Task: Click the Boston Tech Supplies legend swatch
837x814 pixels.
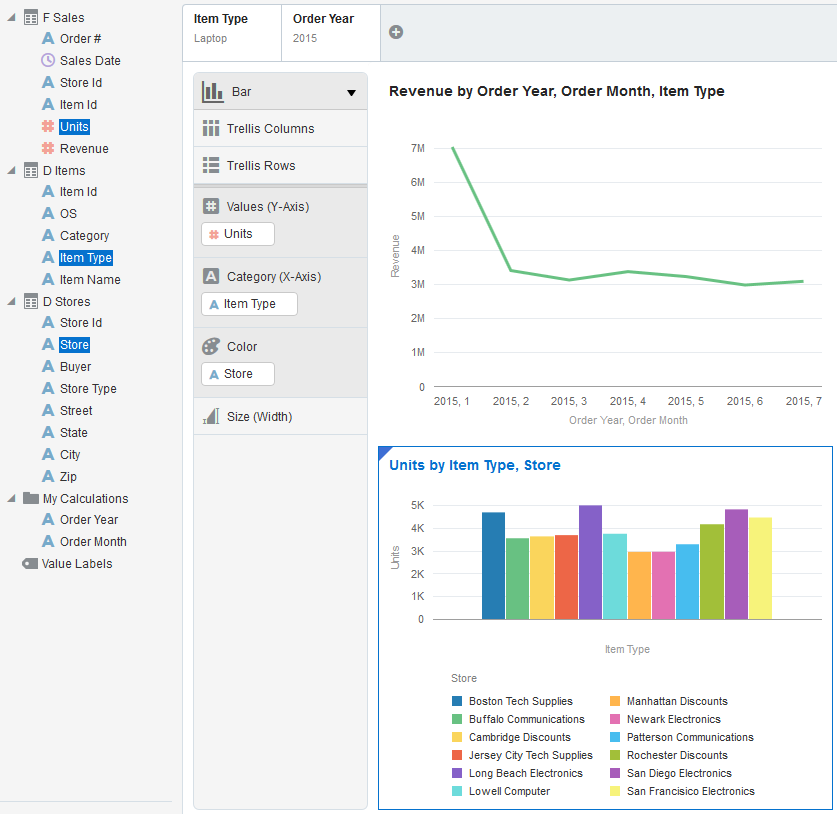Action: pos(457,701)
